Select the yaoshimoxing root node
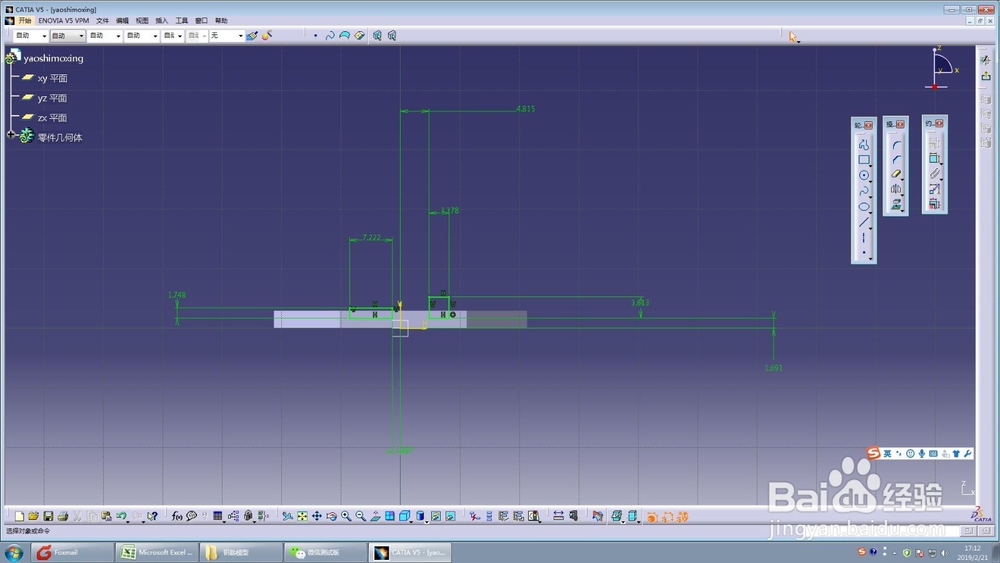Screen dimensions: 1000x563 click(53, 58)
